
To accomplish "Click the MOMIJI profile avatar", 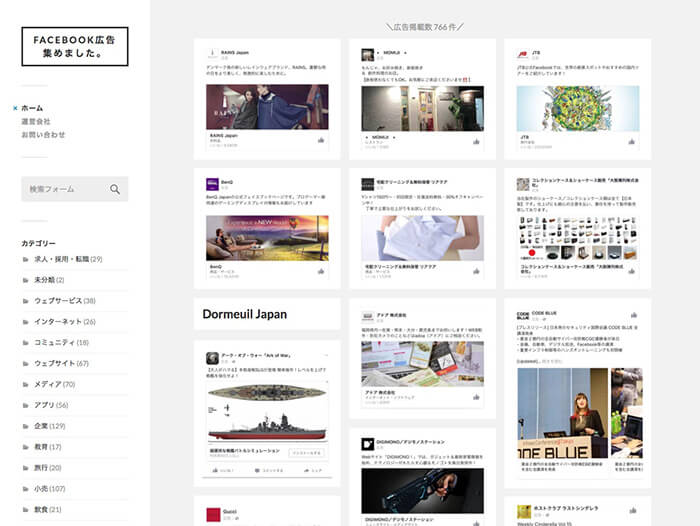I will click(x=367, y=55).
